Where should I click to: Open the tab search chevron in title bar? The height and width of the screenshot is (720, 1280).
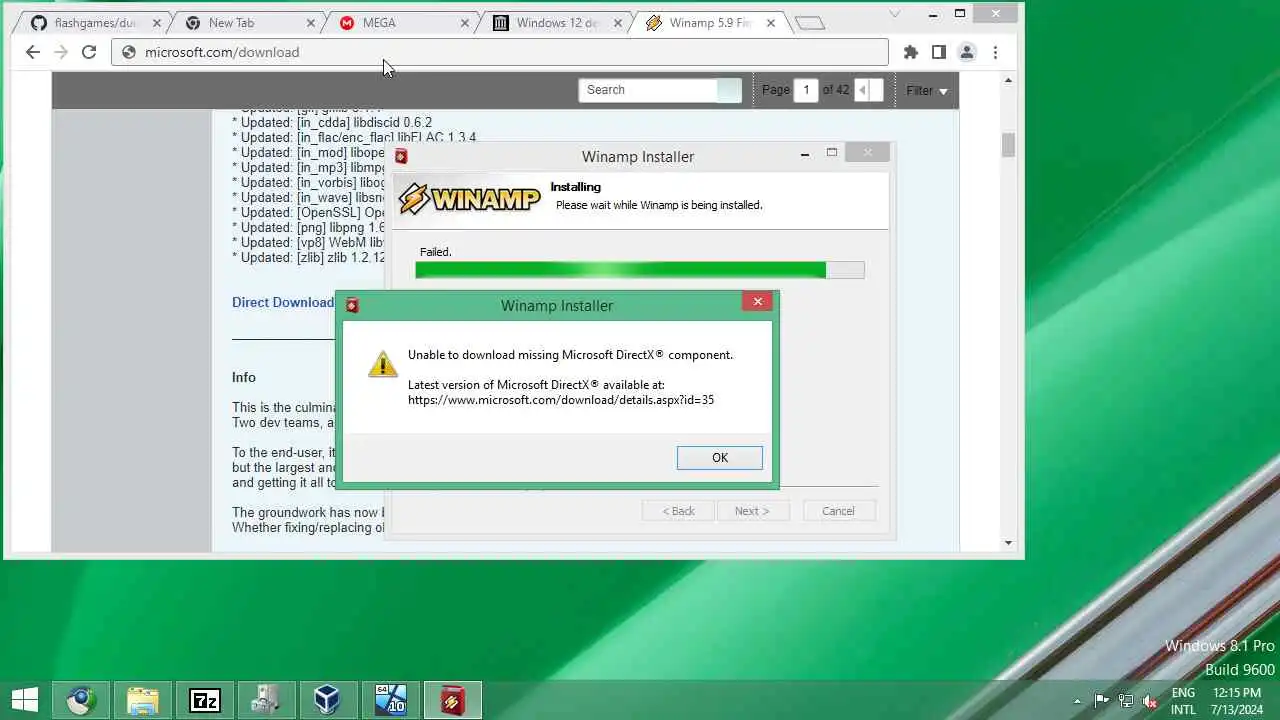pos(895,14)
